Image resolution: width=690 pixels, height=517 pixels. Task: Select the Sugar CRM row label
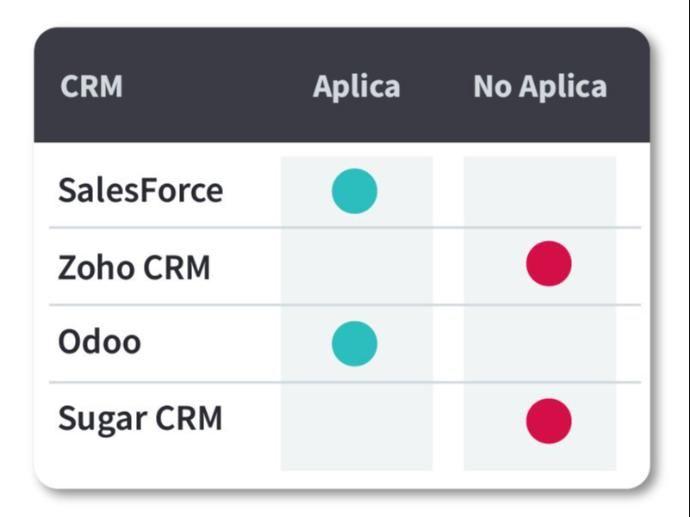[139, 418]
